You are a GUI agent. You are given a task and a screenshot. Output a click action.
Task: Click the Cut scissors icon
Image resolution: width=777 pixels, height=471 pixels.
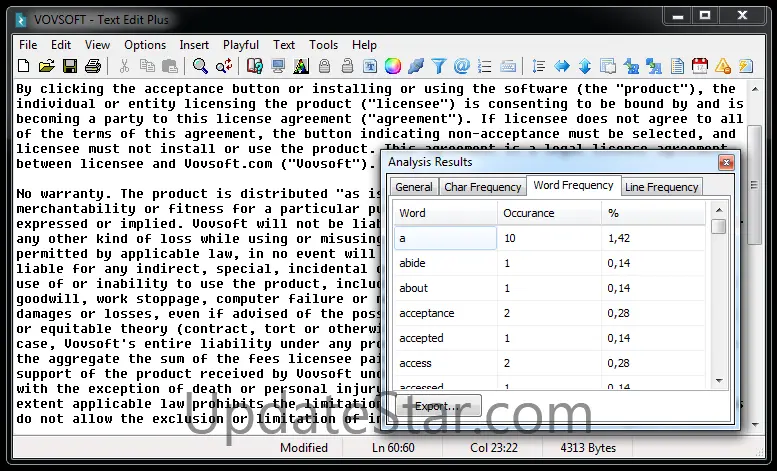(x=124, y=65)
